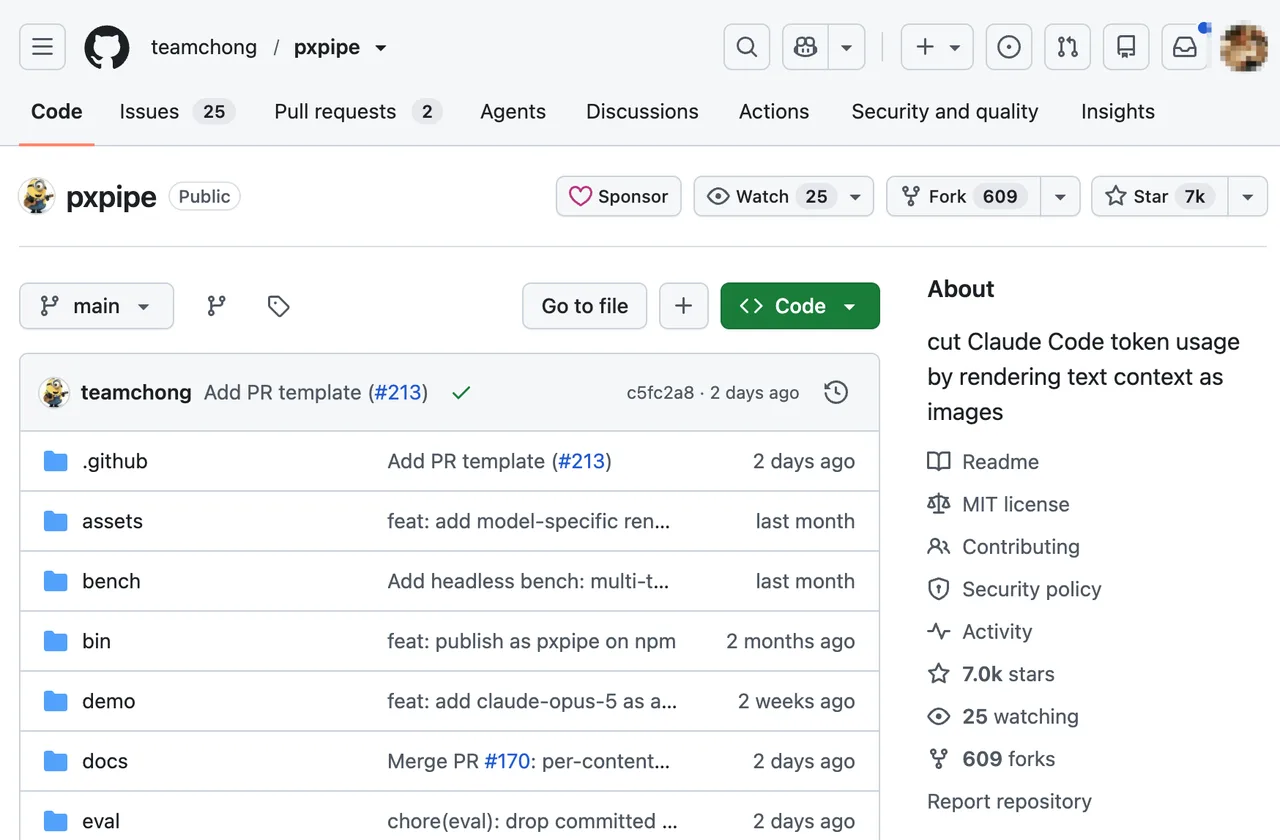View branches via the branch icon
The width and height of the screenshot is (1280, 840).
click(x=216, y=306)
